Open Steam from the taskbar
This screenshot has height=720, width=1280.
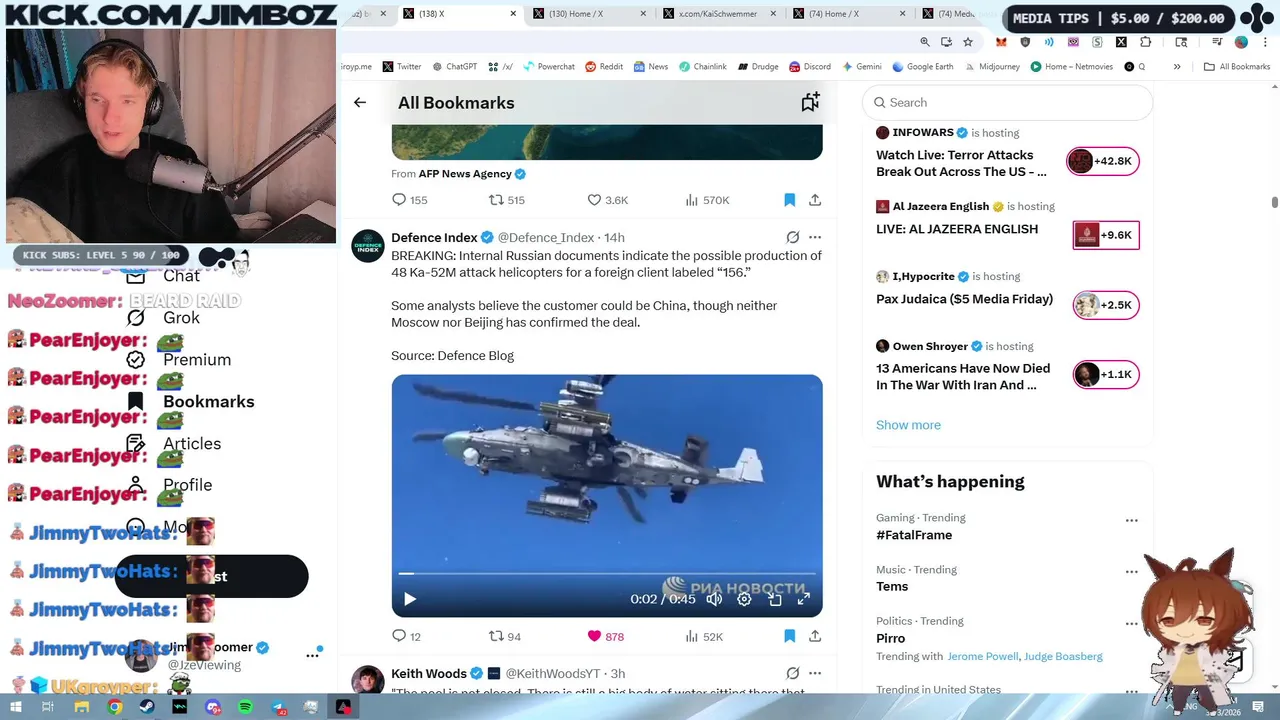147,707
